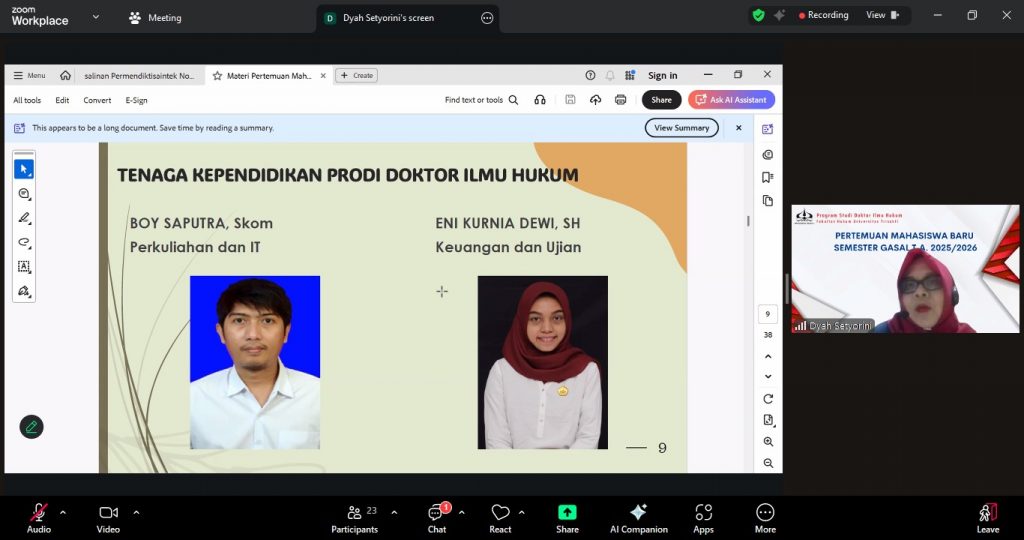Open the Zoom Apps panel

click(x=703, y=517)
